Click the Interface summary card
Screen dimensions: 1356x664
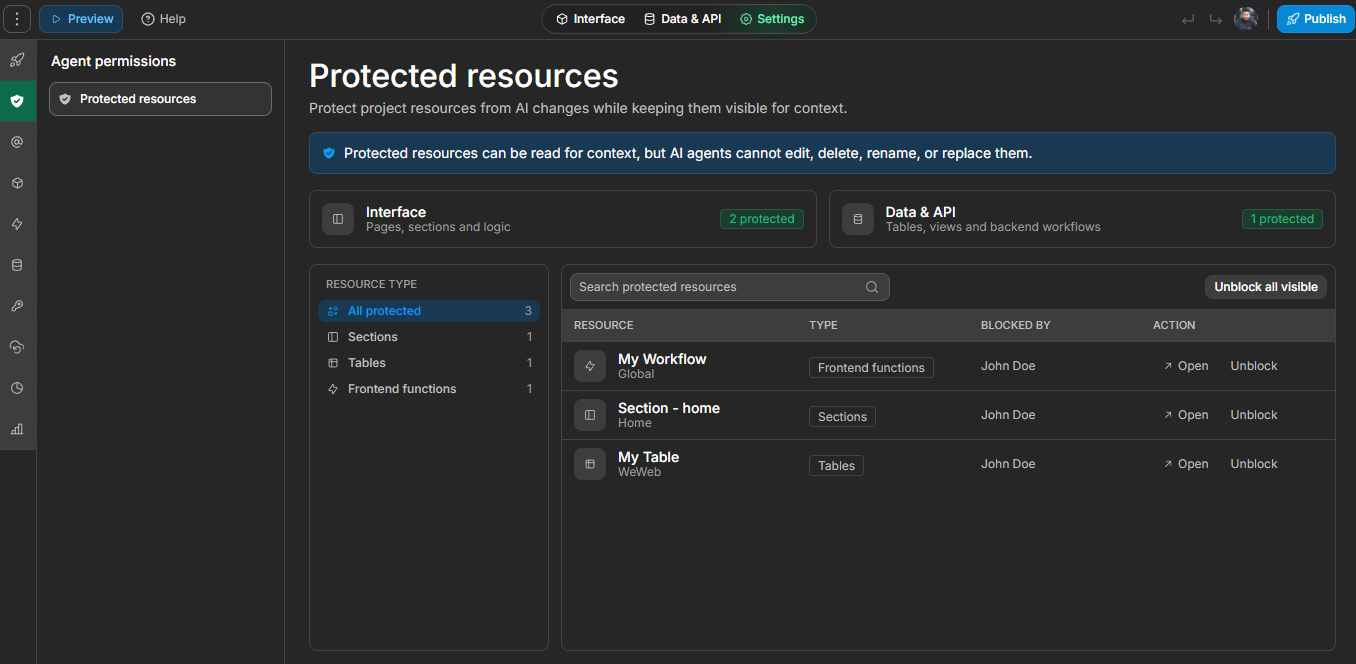click(x=563, y=219)
